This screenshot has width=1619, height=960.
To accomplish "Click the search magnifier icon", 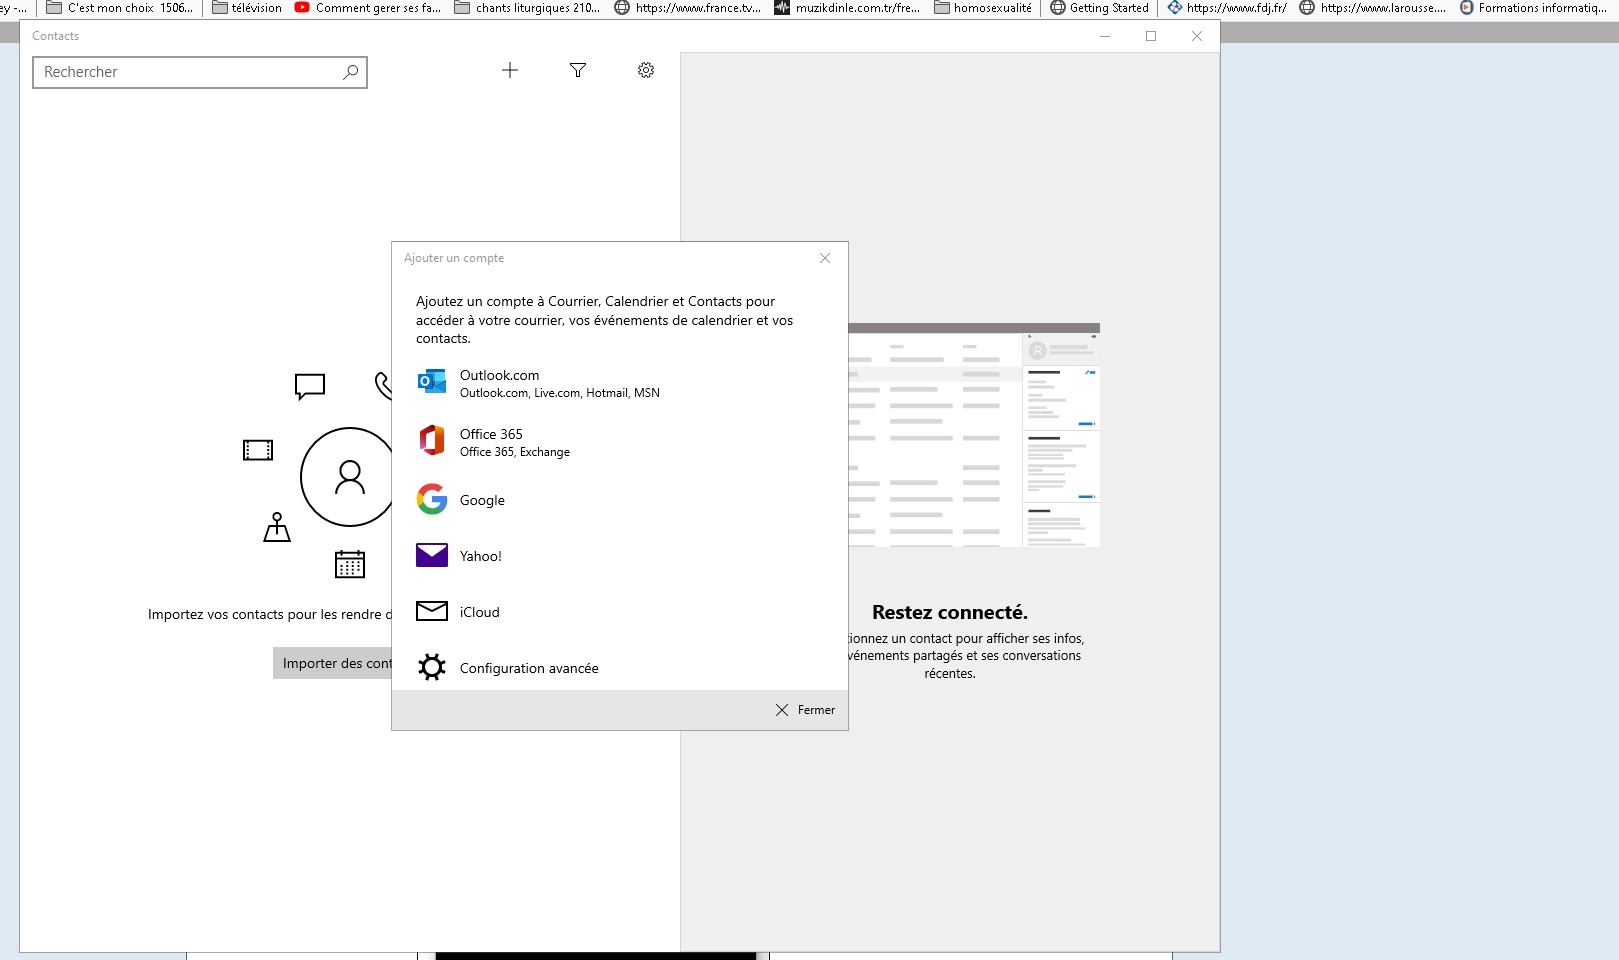I will (351, 72).
